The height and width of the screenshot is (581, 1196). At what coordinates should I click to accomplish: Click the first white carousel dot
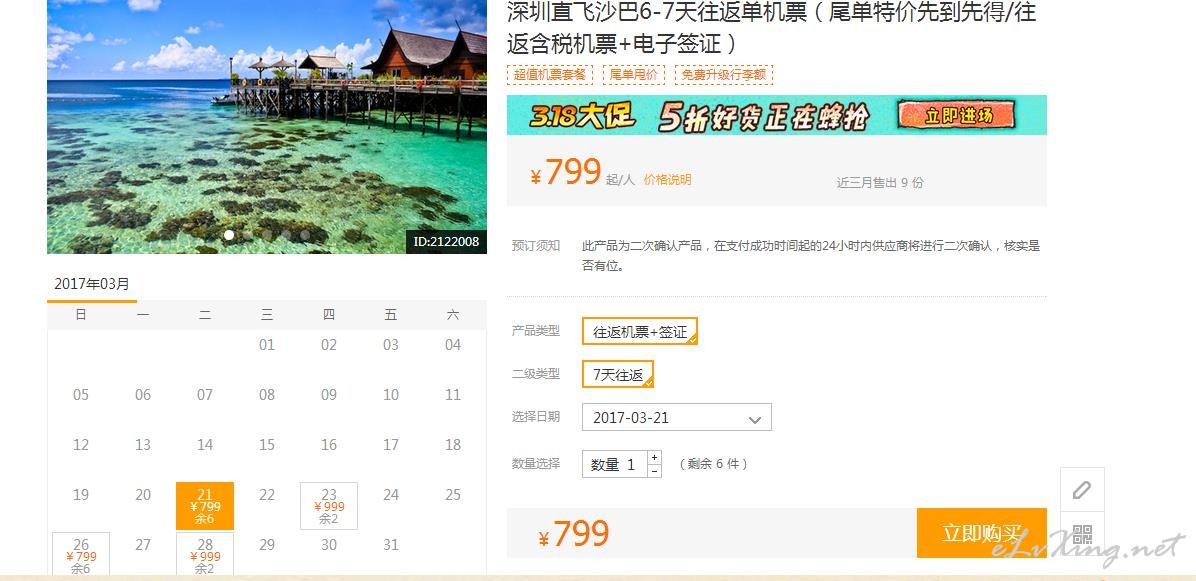pyautogui.click(x=229, y=235)
